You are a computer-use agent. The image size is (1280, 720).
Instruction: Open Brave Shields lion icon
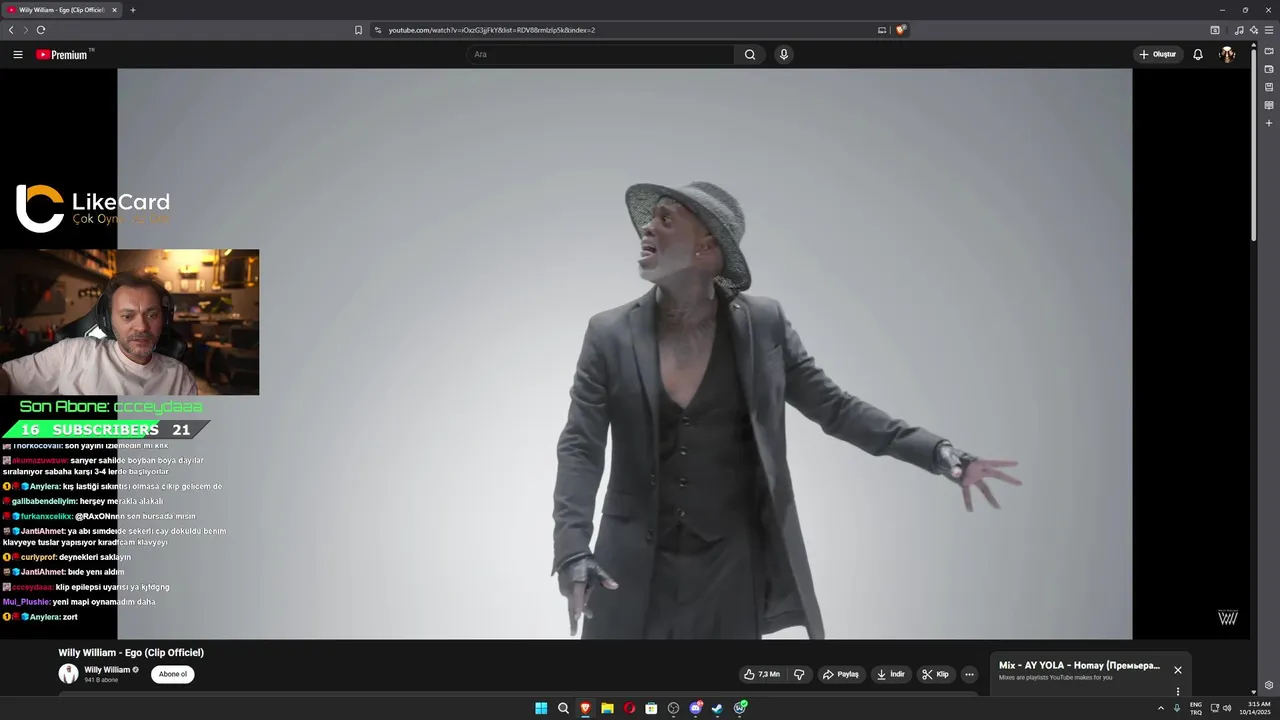pyautogui.click(x=900, y=30)
